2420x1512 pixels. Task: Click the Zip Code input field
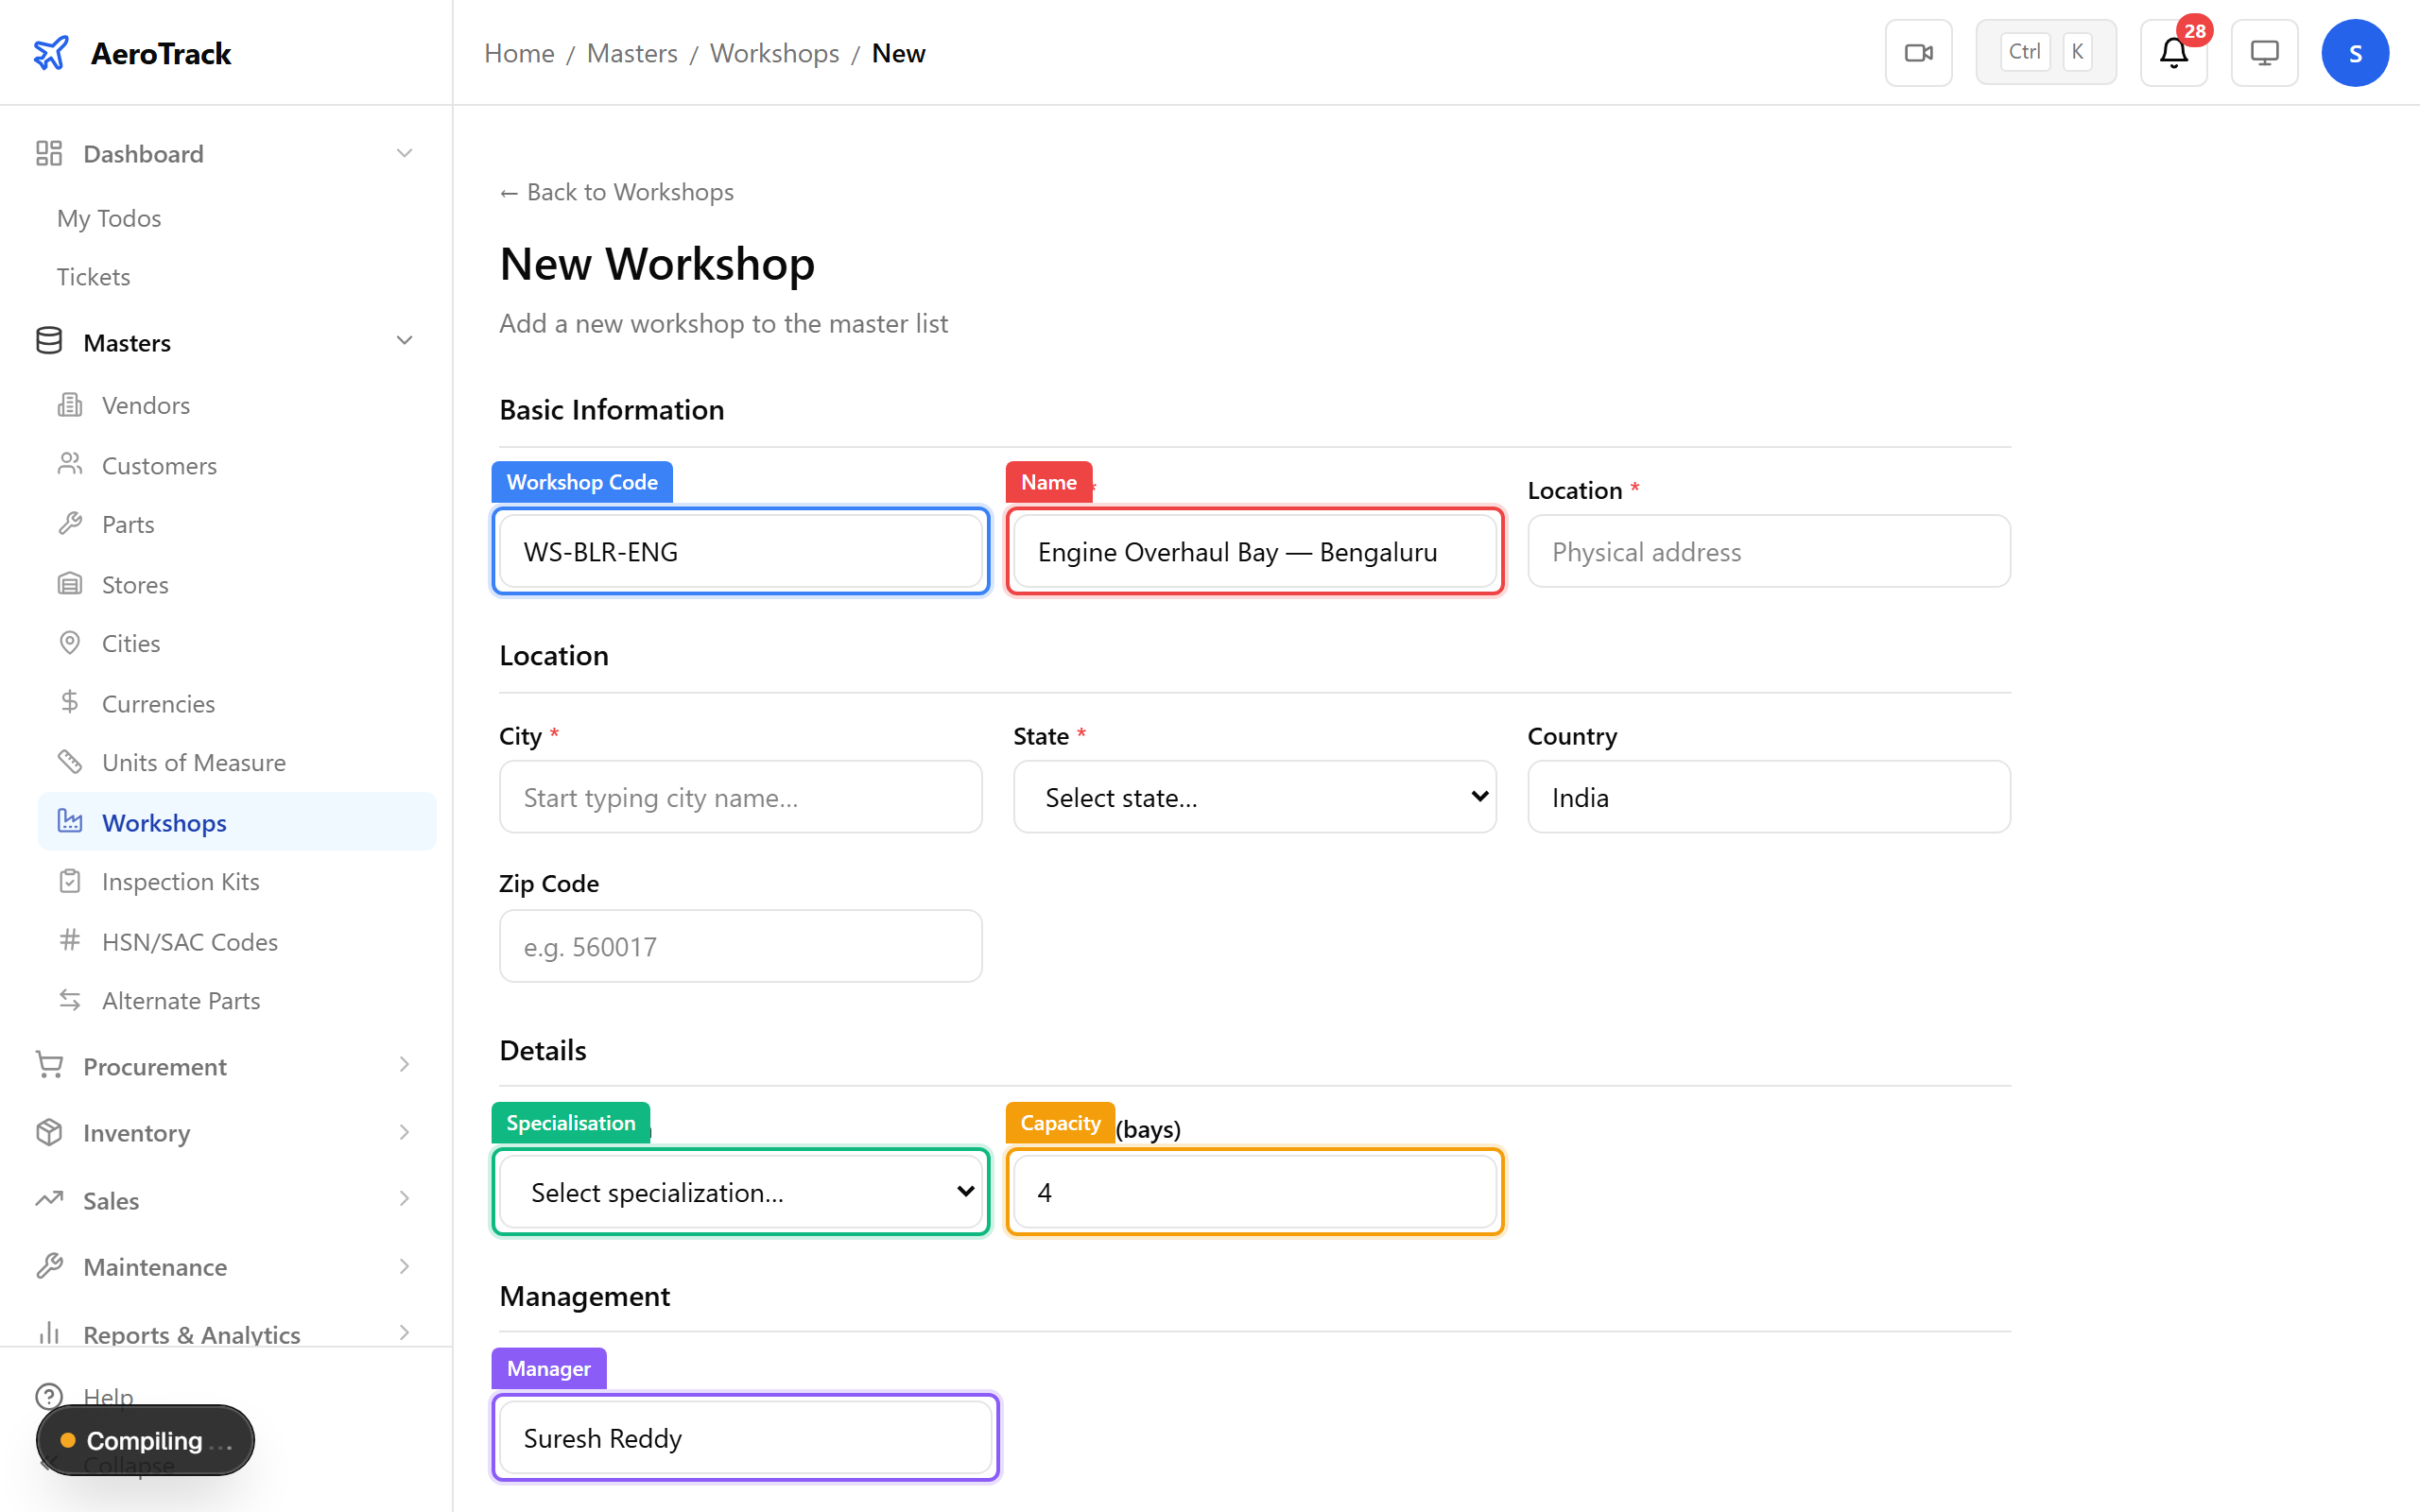[x=739, y=945]
